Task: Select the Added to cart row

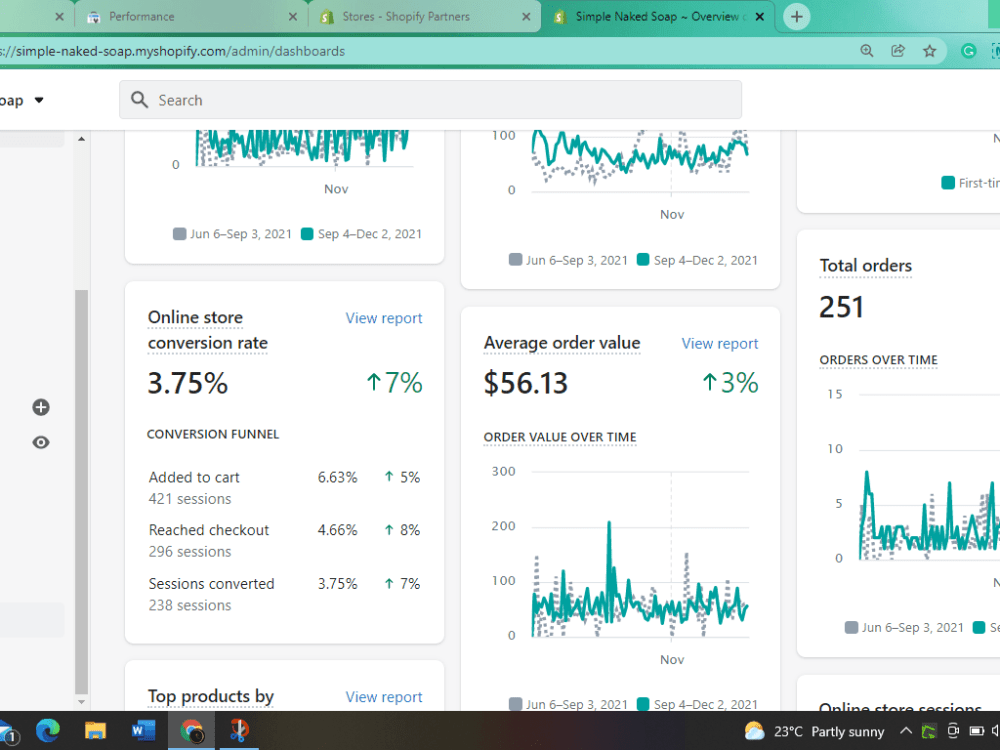Action: (284, 488)
